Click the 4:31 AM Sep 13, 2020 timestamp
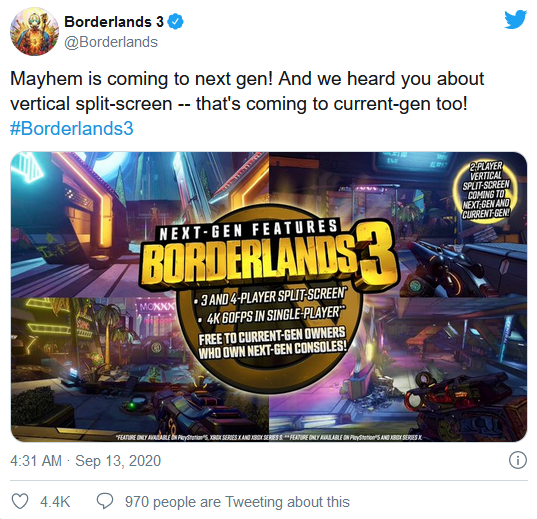Screen dimensions: 537x519 pyautogui.click(x=85, y=461)
